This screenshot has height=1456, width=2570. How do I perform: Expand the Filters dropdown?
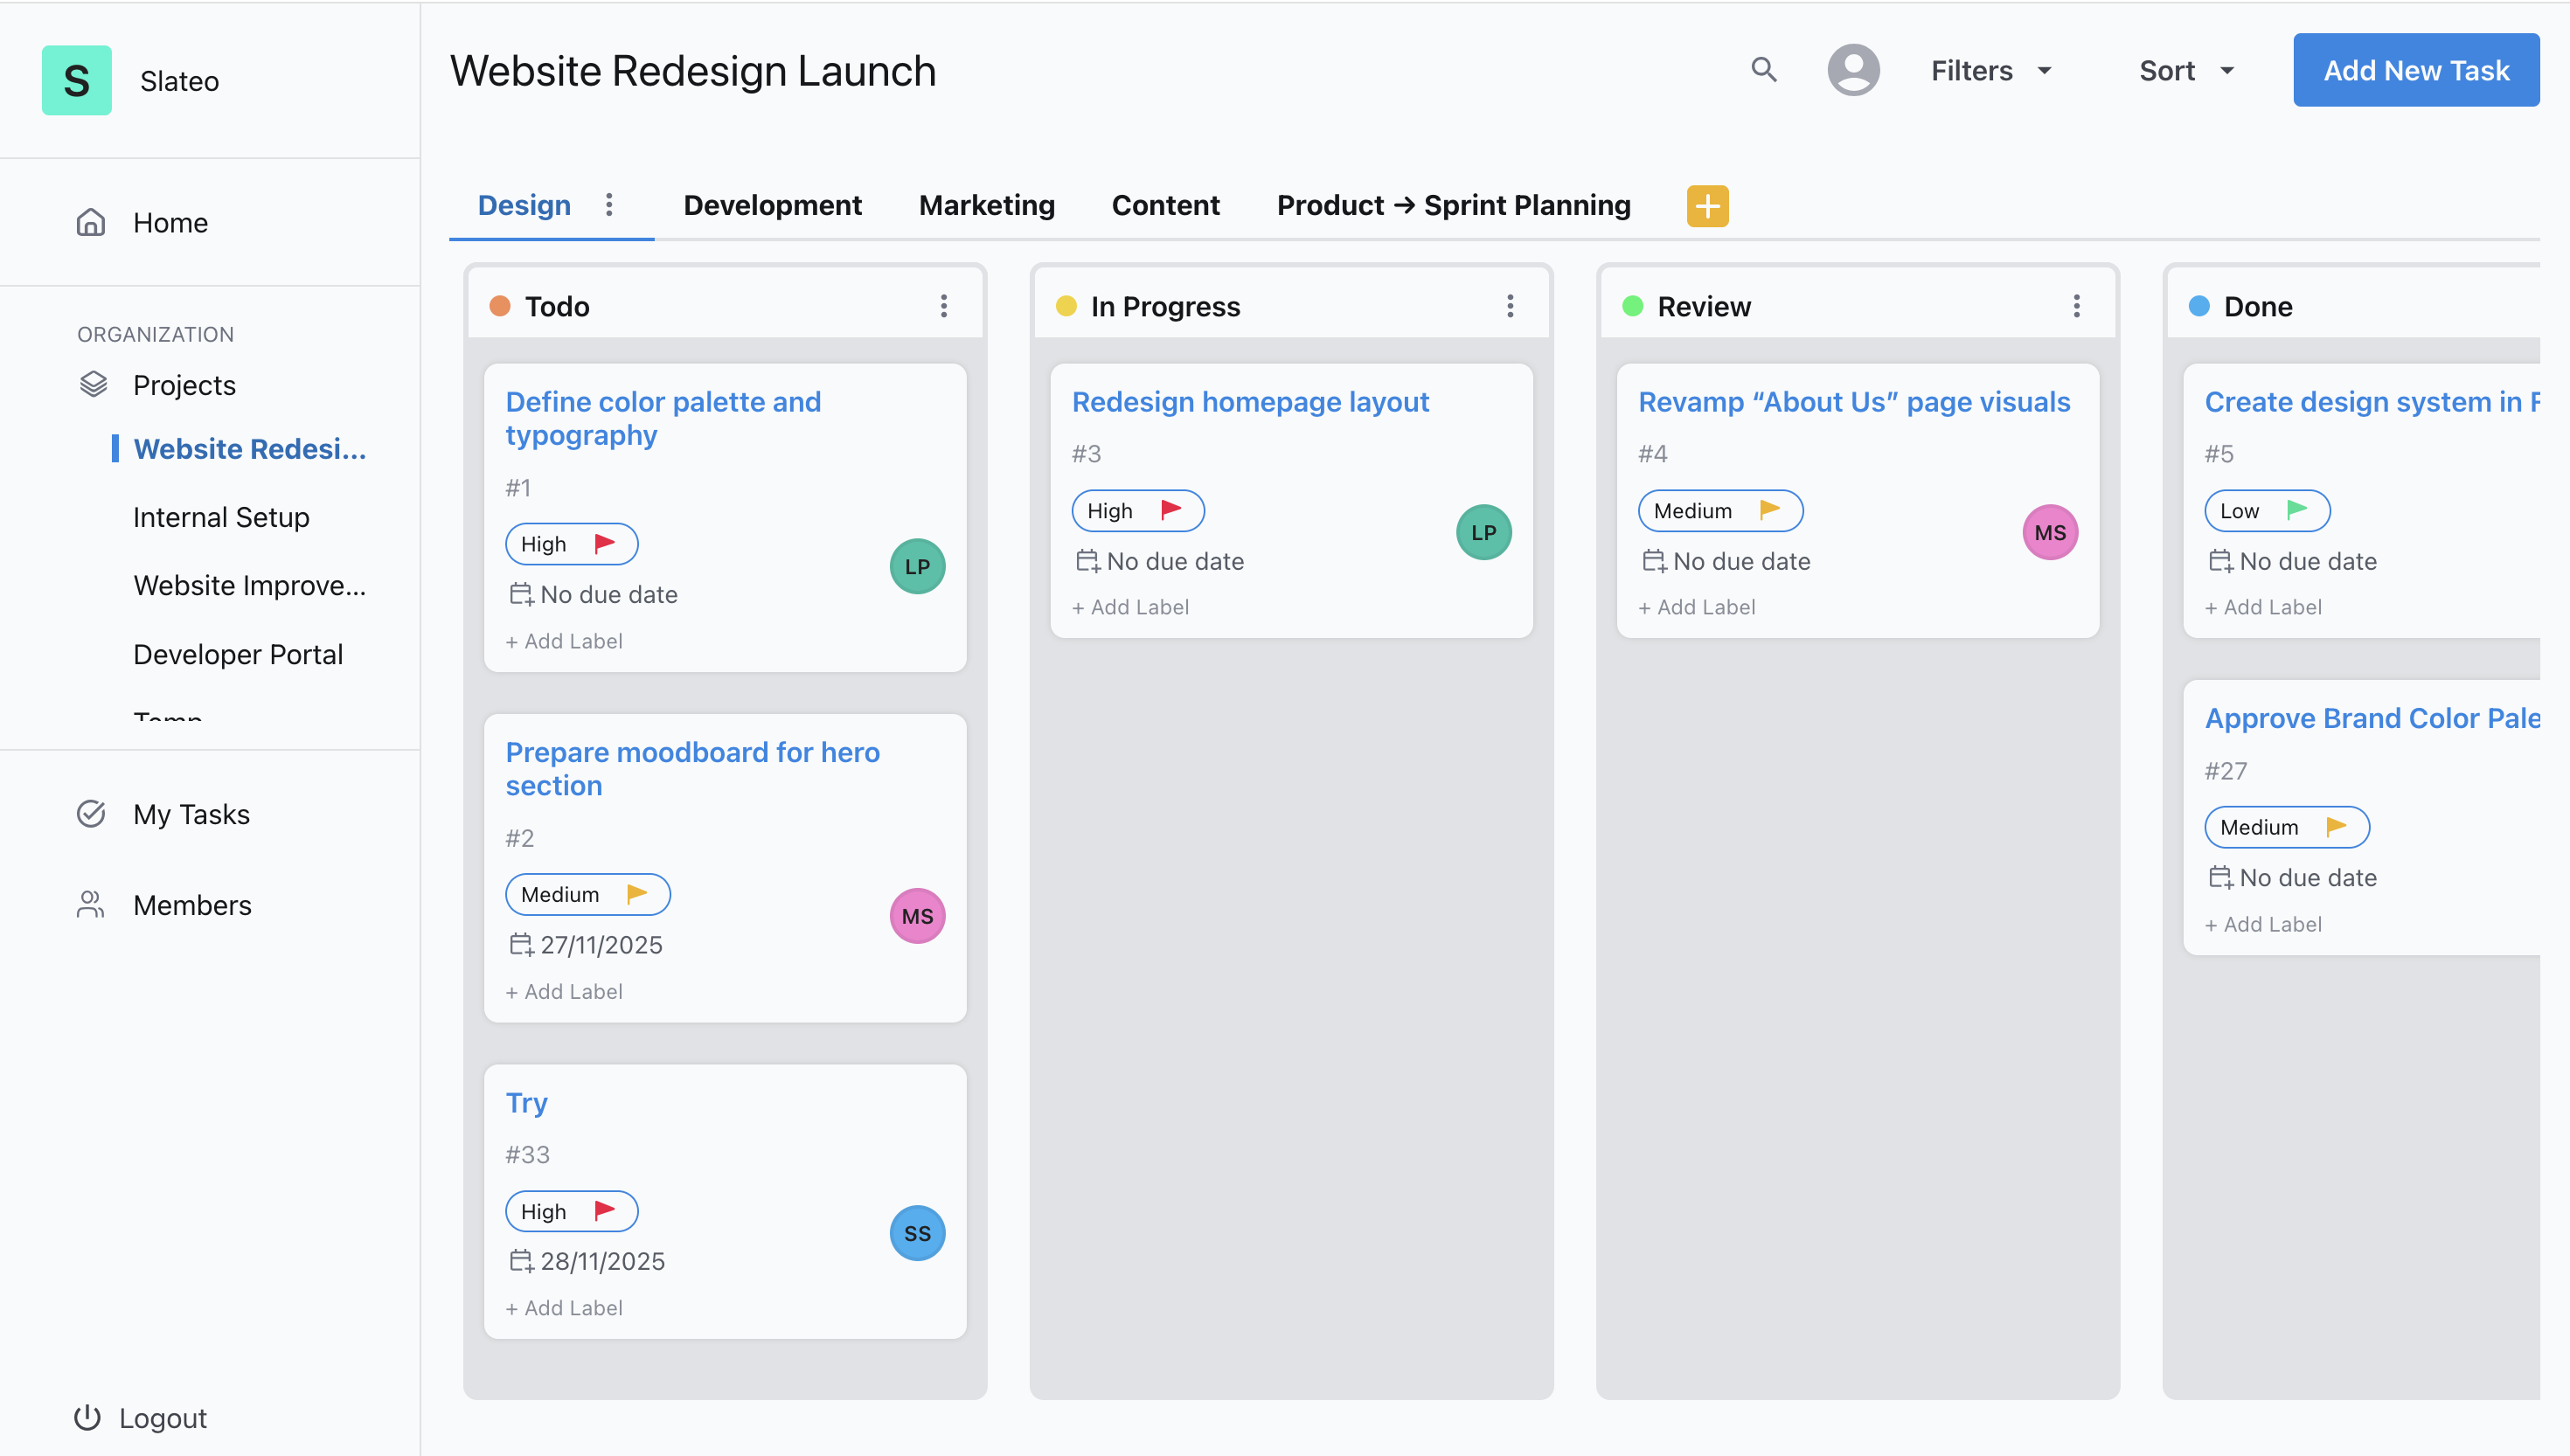coord(1990,71)
